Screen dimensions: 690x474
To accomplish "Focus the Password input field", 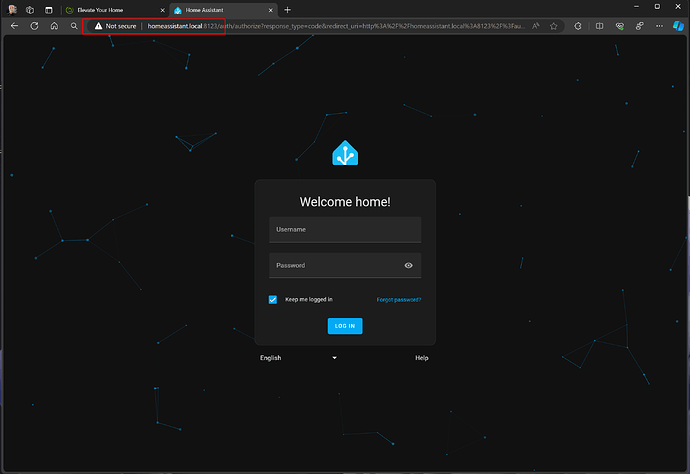I will 335,266.
